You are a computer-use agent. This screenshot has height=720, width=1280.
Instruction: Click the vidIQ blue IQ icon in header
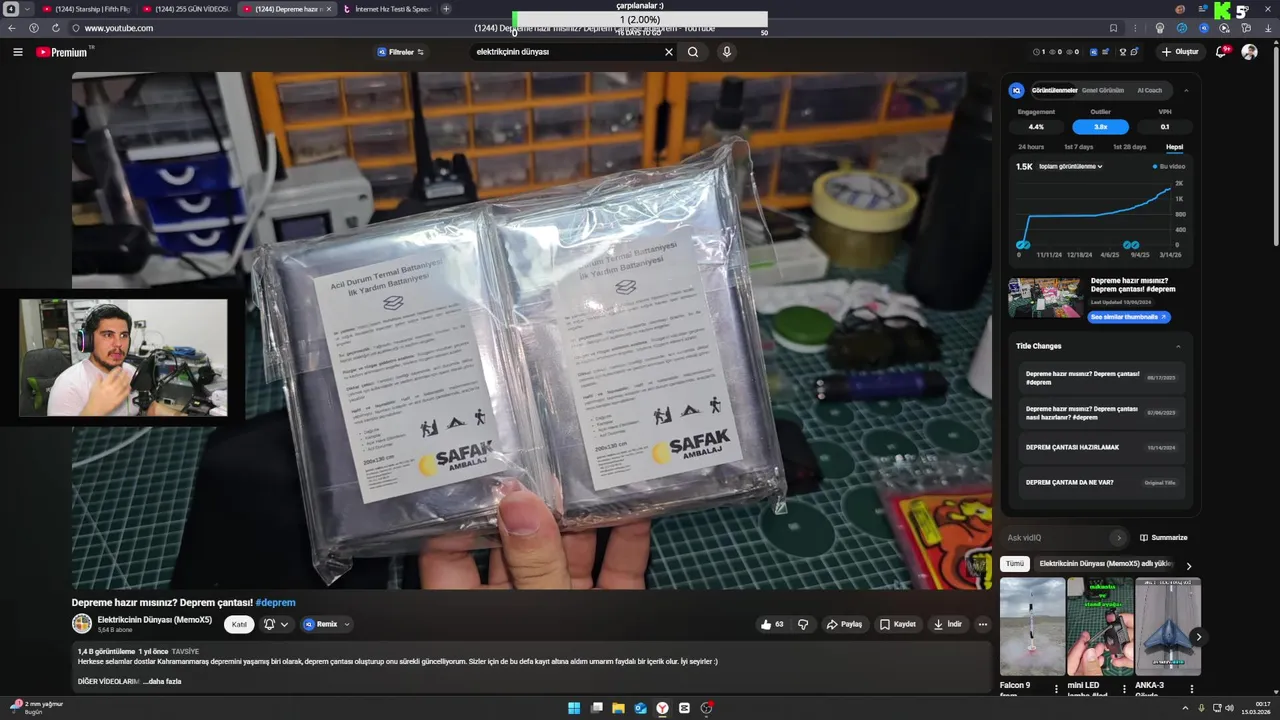tap(1093, 52)
